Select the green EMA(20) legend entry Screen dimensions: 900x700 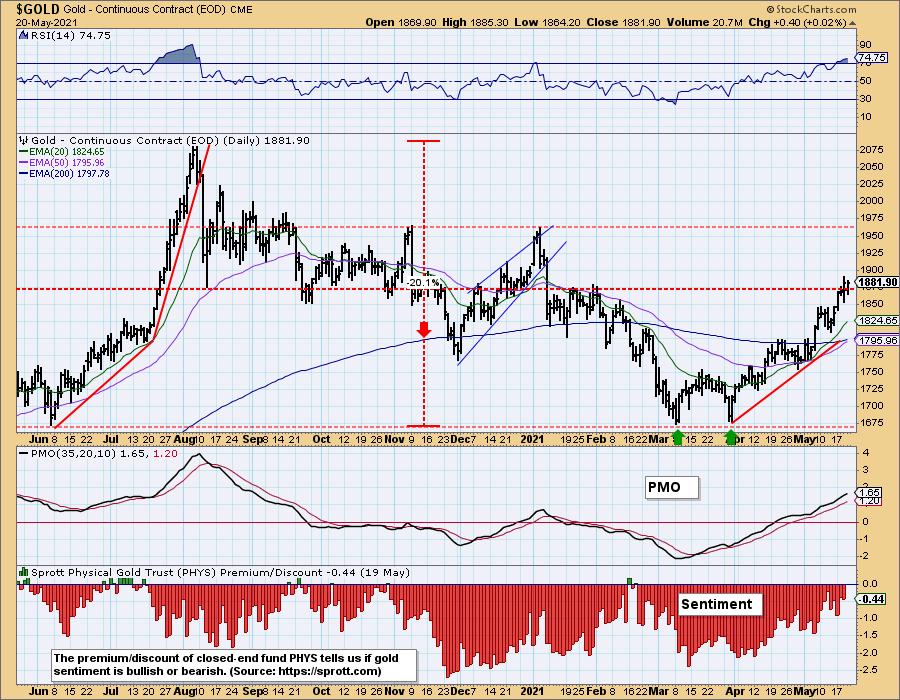62,151
